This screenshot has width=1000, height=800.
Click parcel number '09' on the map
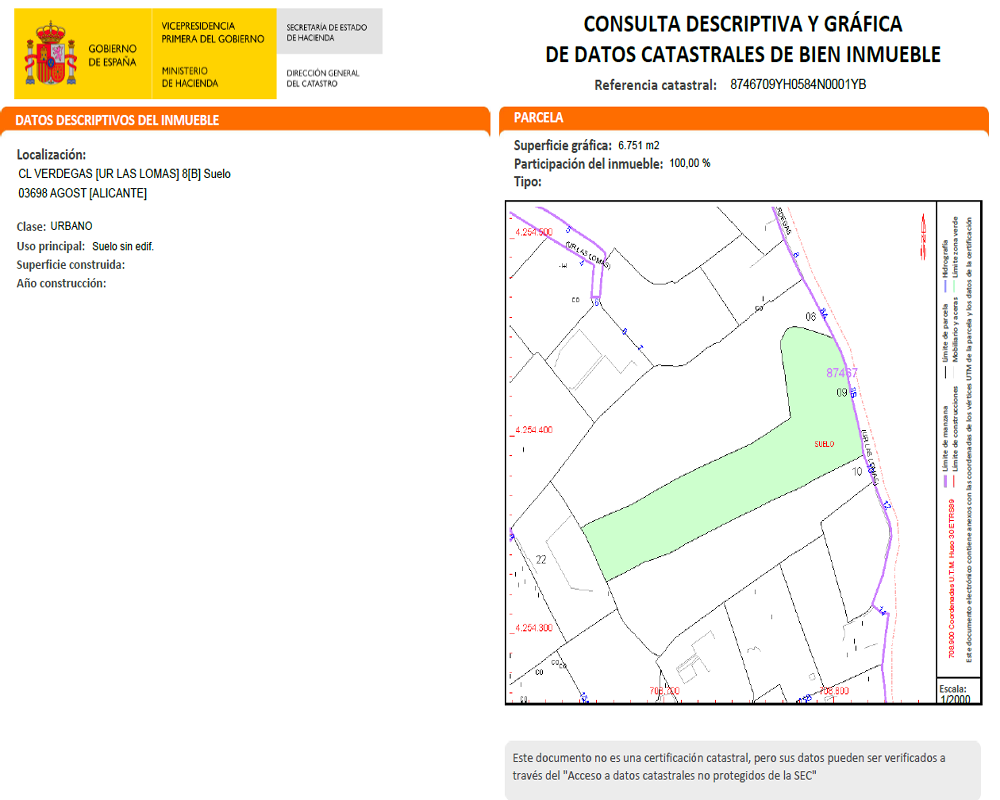click(x=842, y=392)
